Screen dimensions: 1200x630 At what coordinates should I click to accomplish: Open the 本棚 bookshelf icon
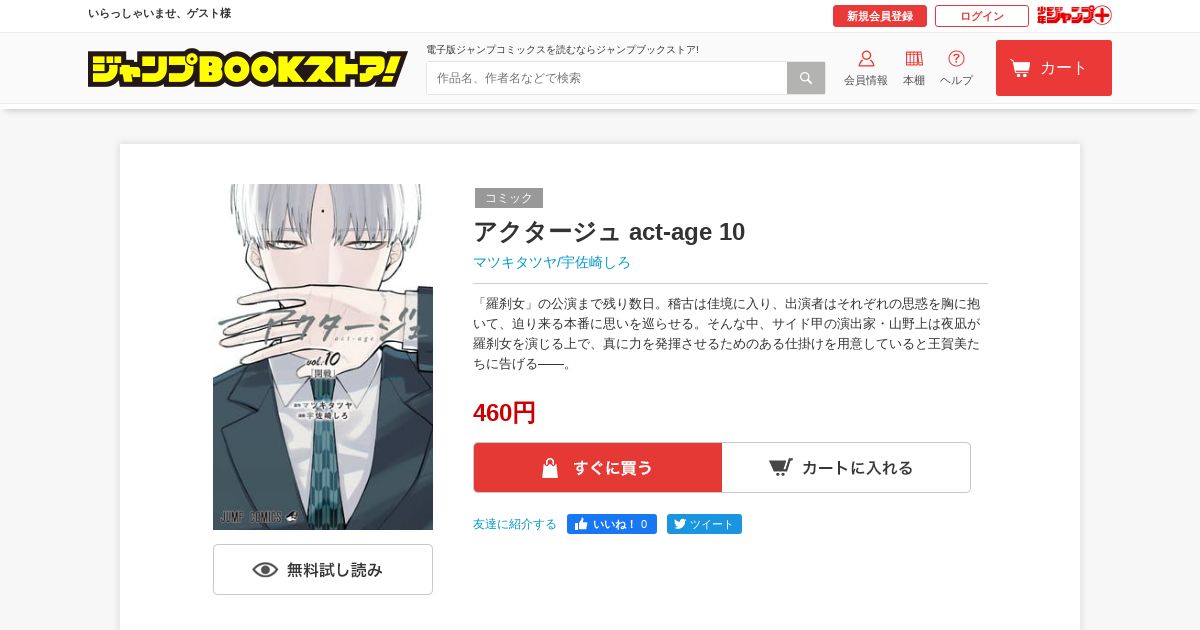pyautogui.click(x=914, y=68)
